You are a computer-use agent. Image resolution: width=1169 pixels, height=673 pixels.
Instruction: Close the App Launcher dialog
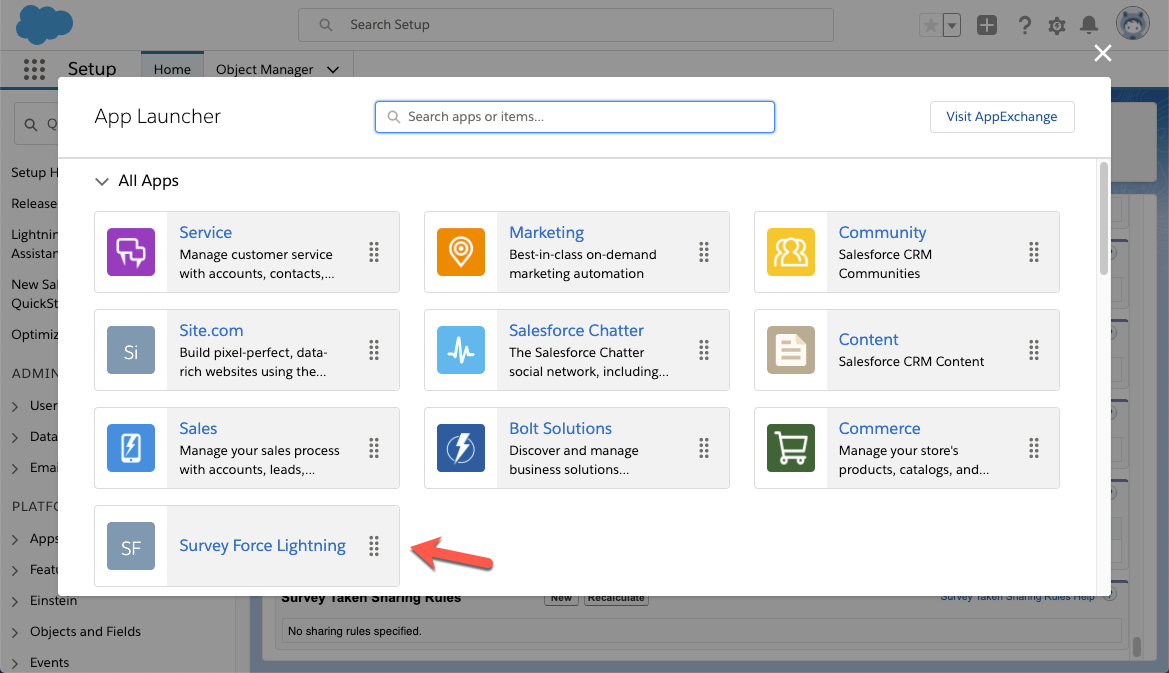pos(1103,53)
